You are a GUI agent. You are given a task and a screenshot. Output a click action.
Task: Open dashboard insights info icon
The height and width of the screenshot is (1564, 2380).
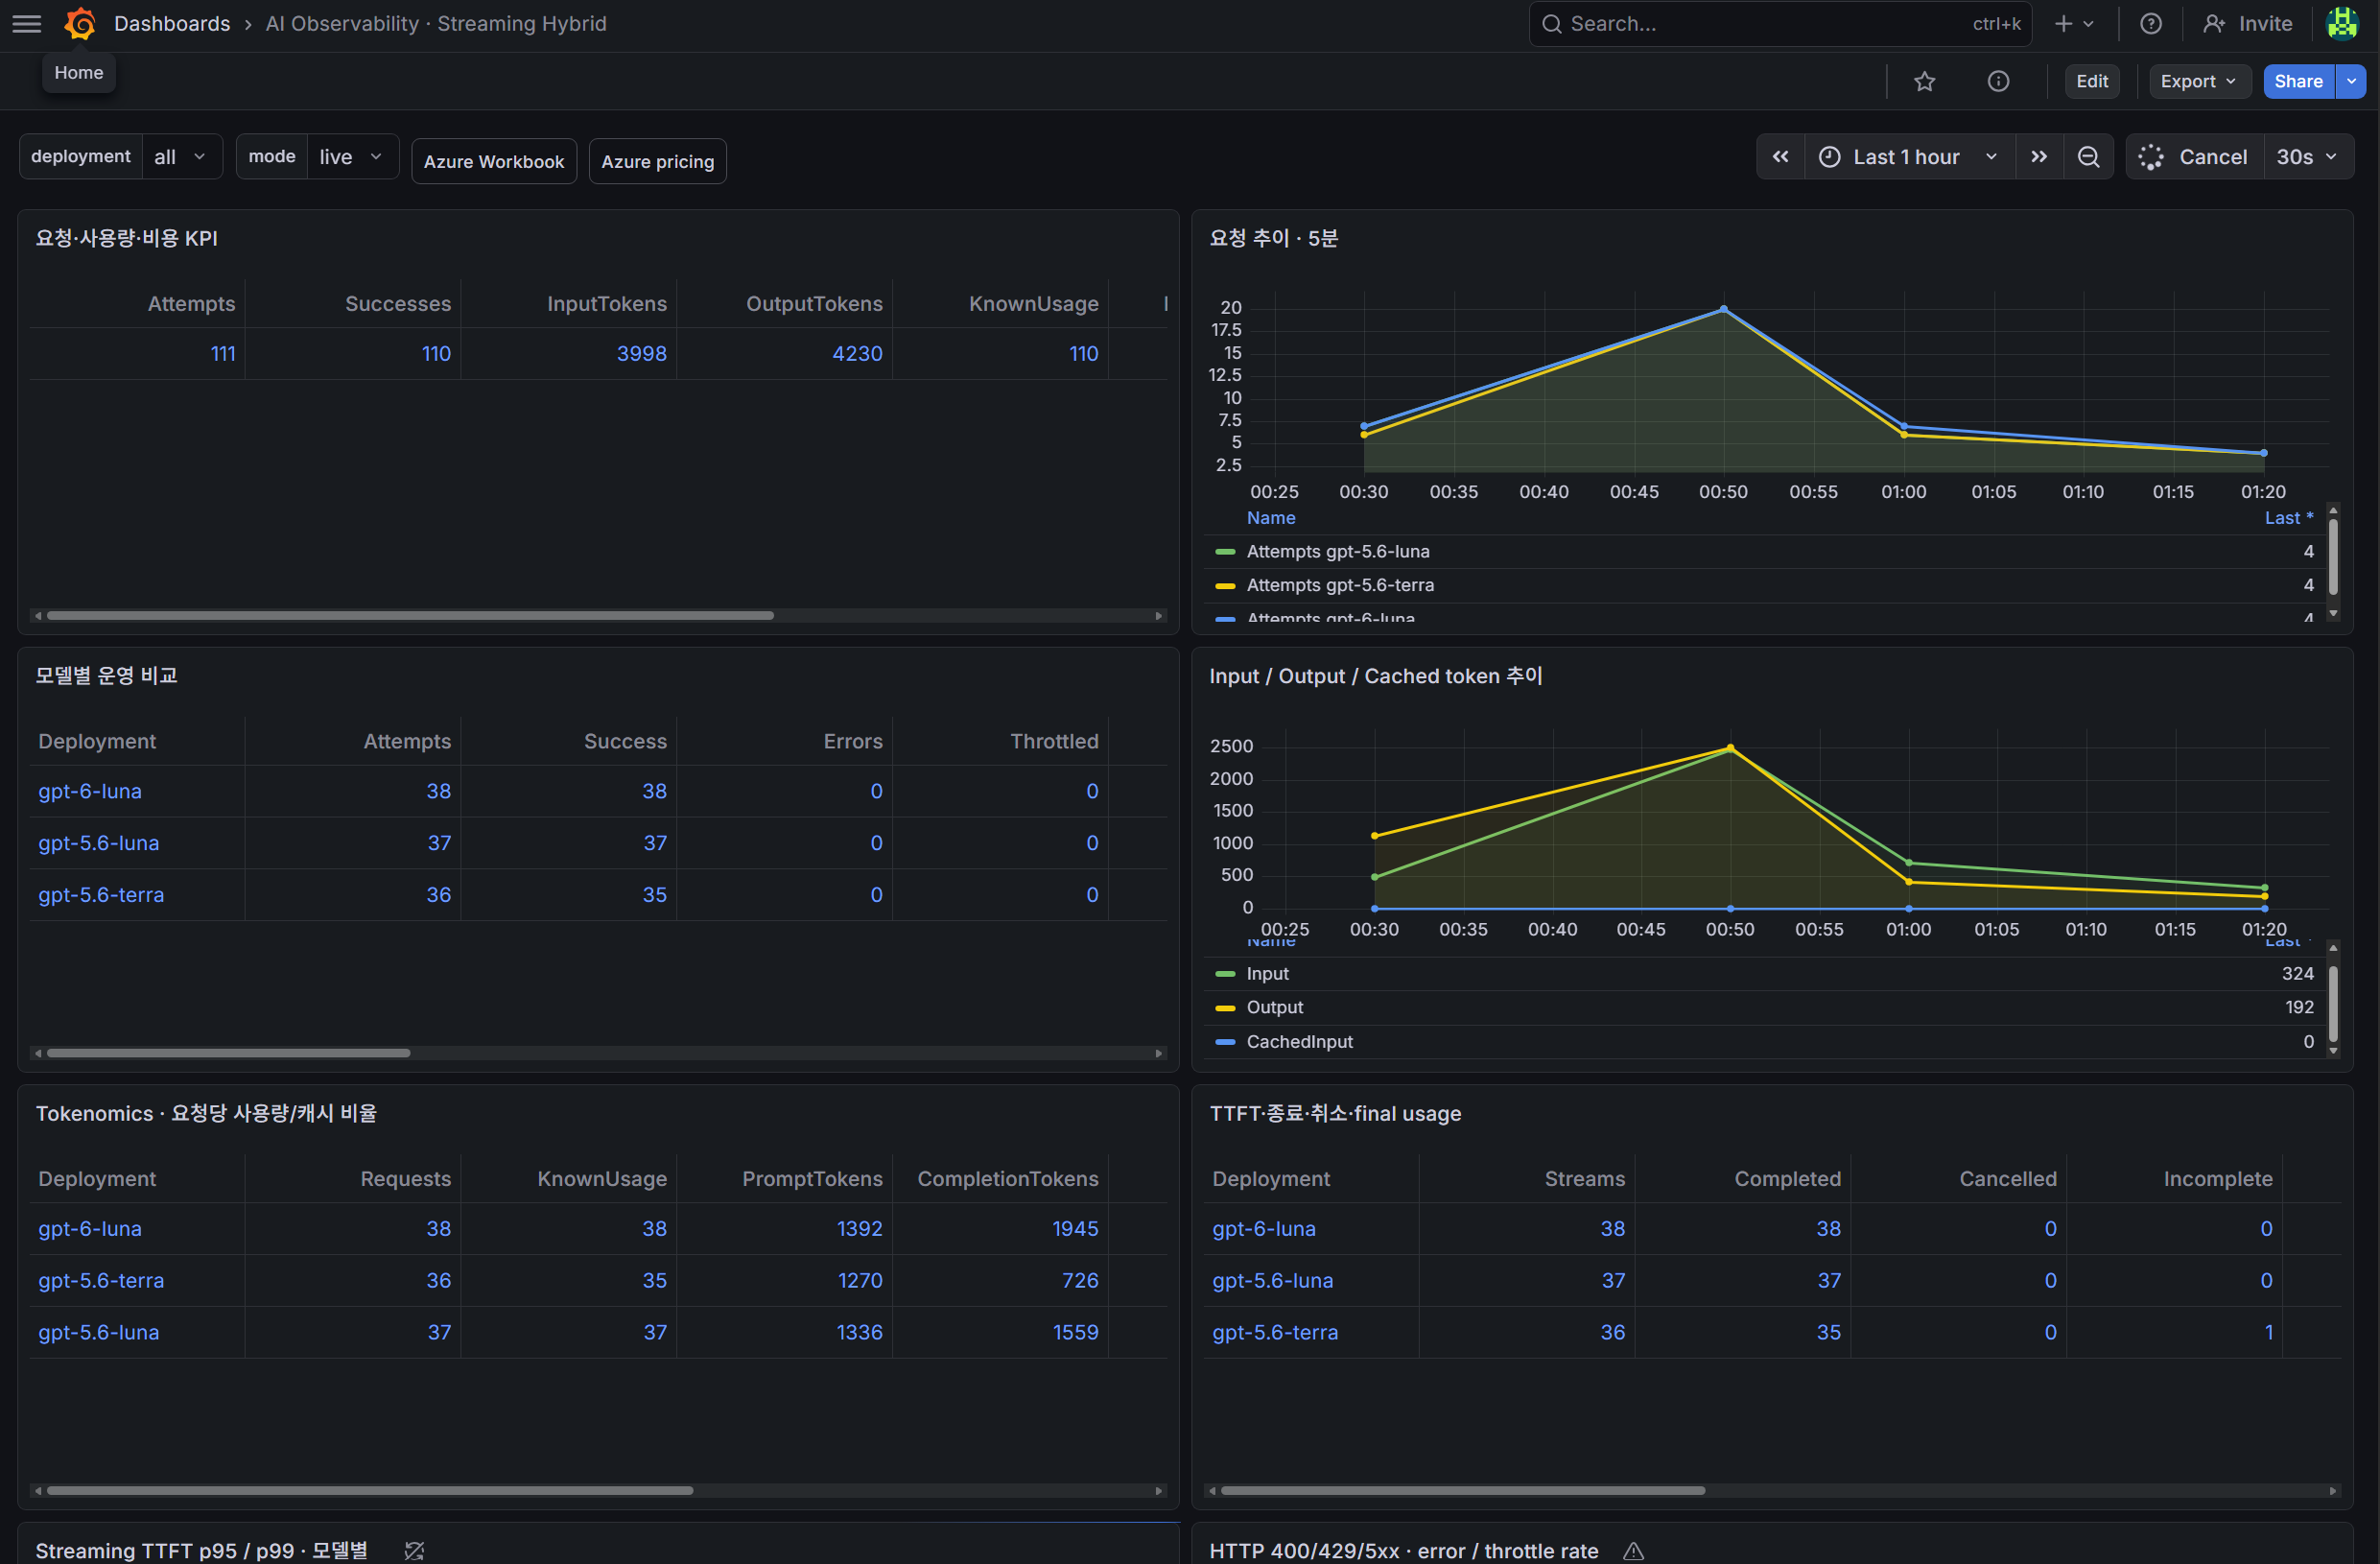(x=1997, y=82)
